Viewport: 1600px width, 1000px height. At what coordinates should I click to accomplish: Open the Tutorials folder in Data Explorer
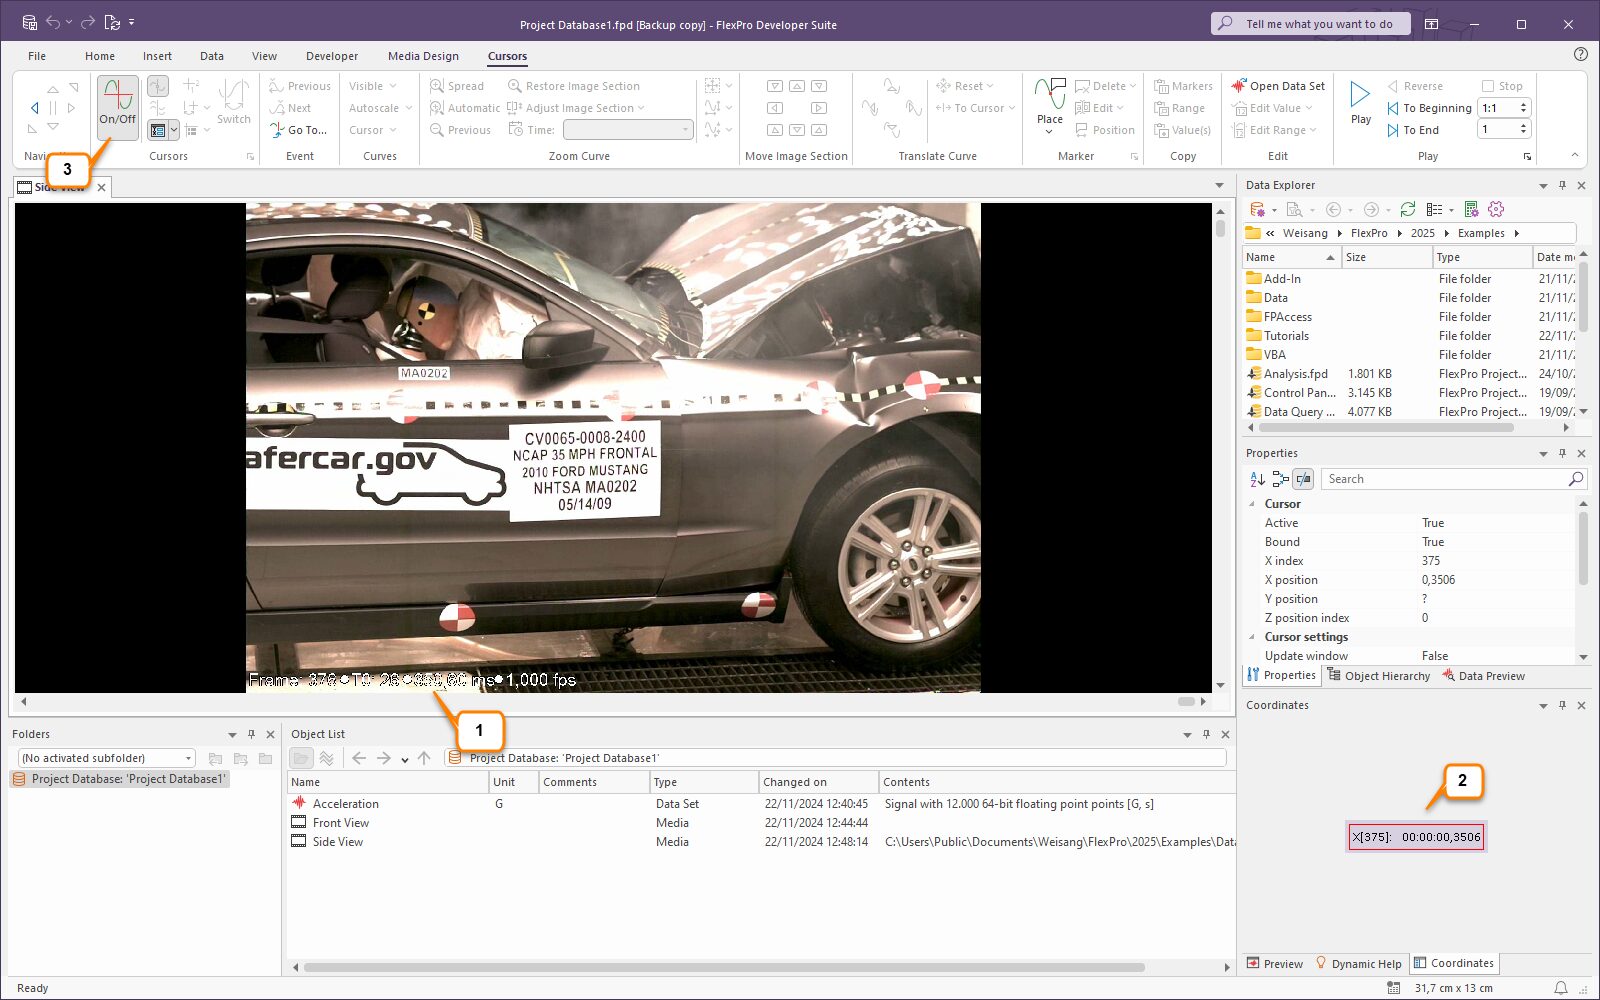click(1285, 336)
